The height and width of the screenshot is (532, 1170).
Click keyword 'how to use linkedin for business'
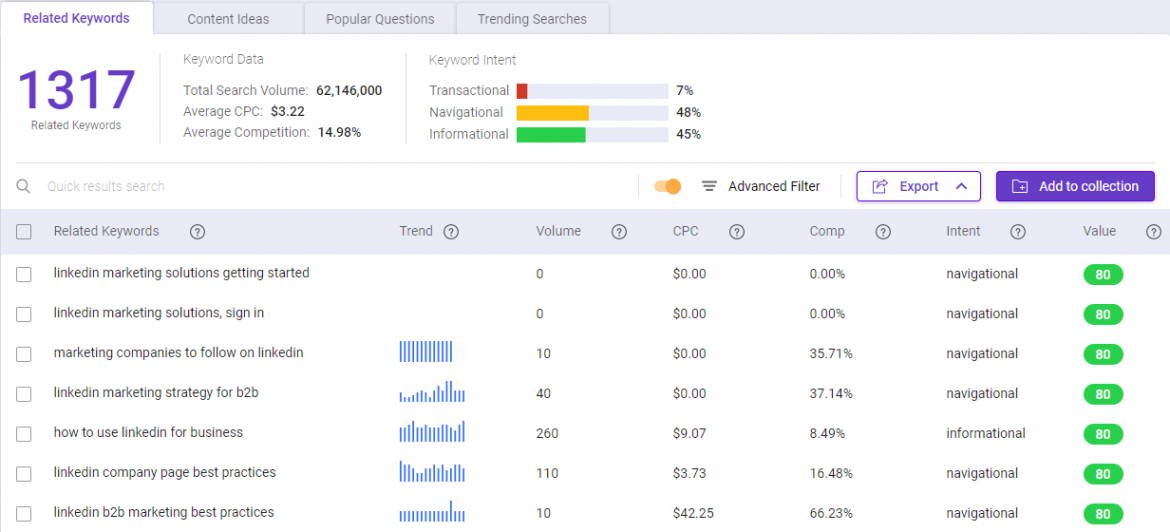point(148,432)
